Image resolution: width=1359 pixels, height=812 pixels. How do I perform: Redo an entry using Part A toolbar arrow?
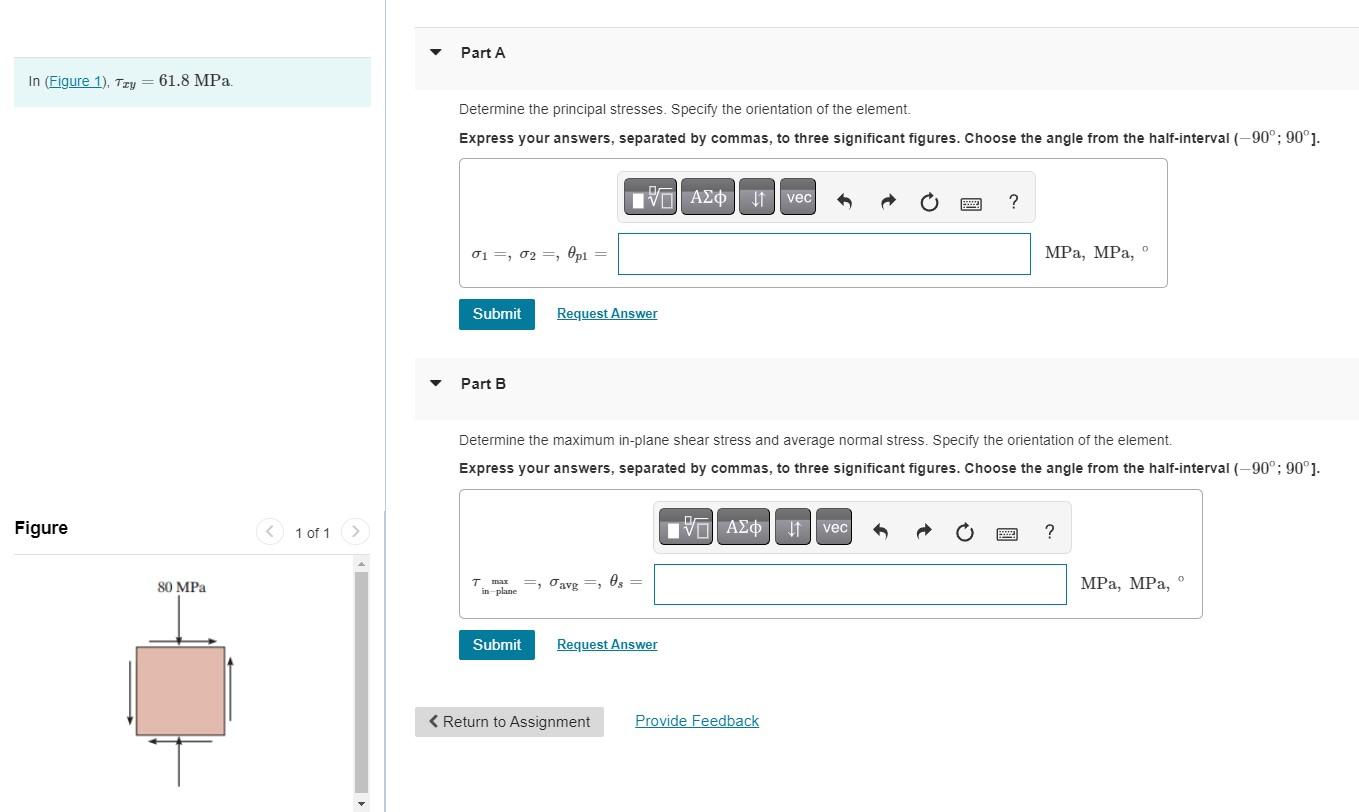click(887, 201)
